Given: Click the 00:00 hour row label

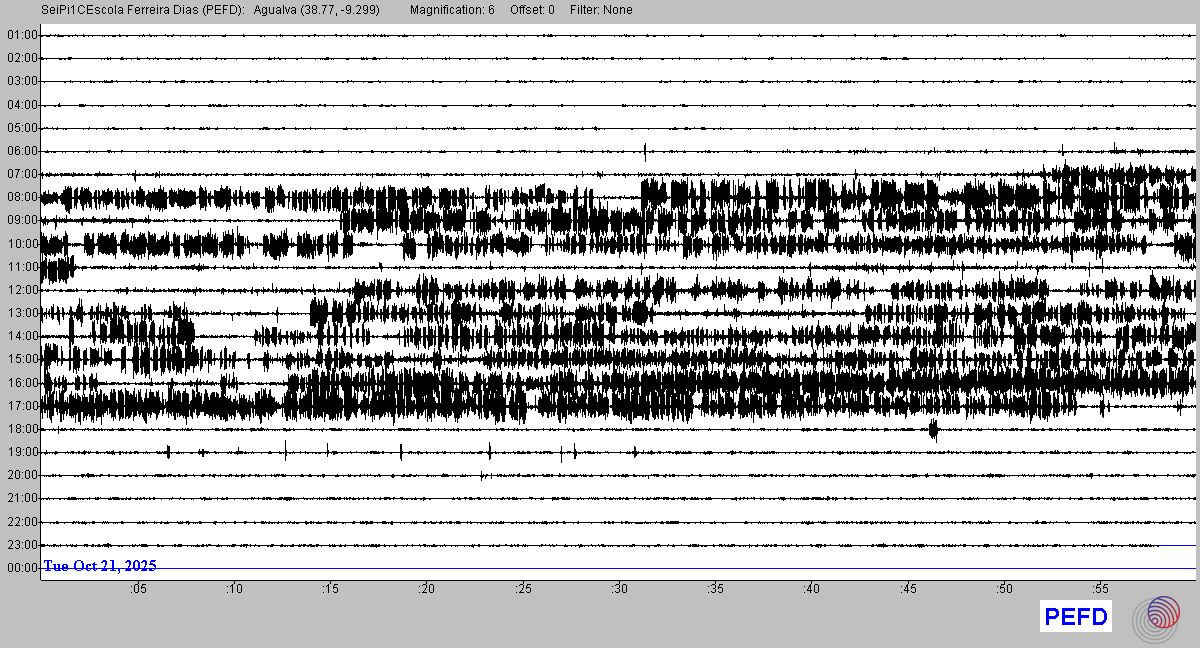Looking at the screenshot, I should 22,568.
